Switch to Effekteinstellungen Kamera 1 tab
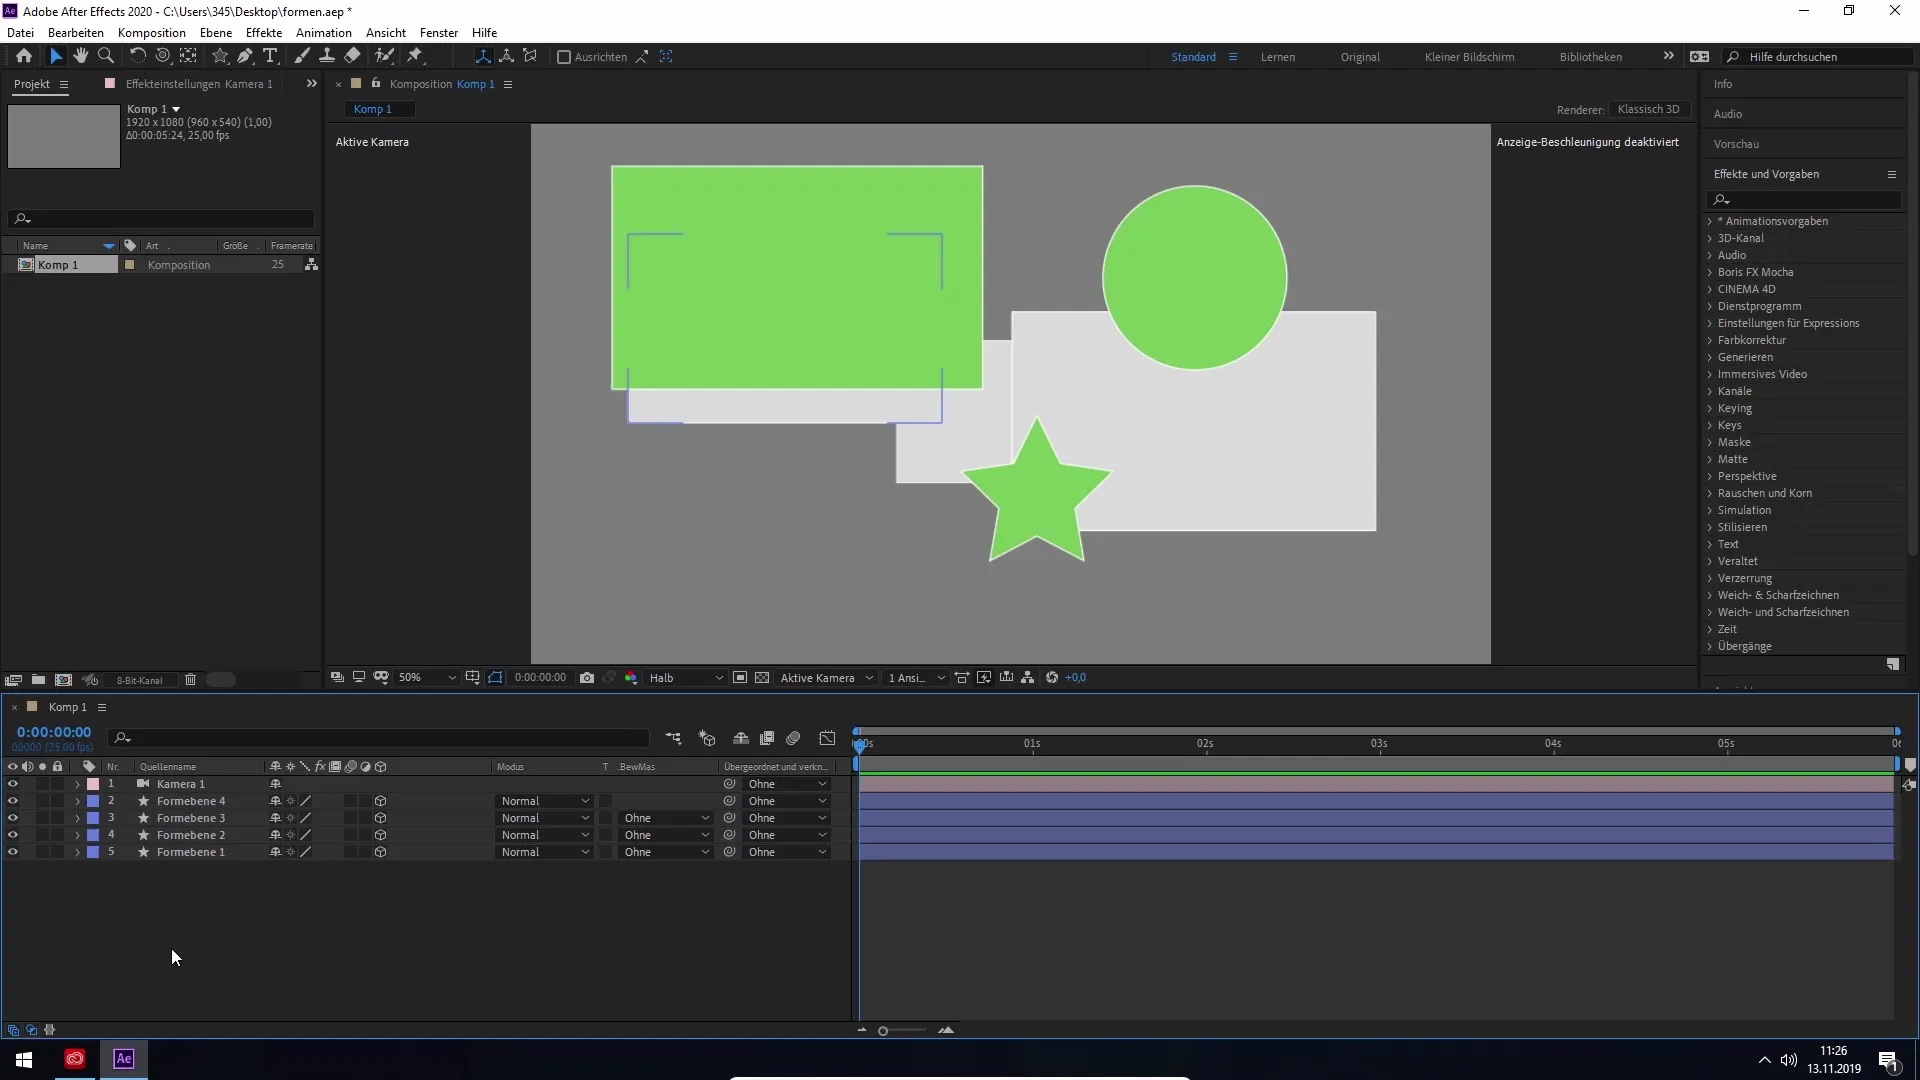 tap(199, 84)
